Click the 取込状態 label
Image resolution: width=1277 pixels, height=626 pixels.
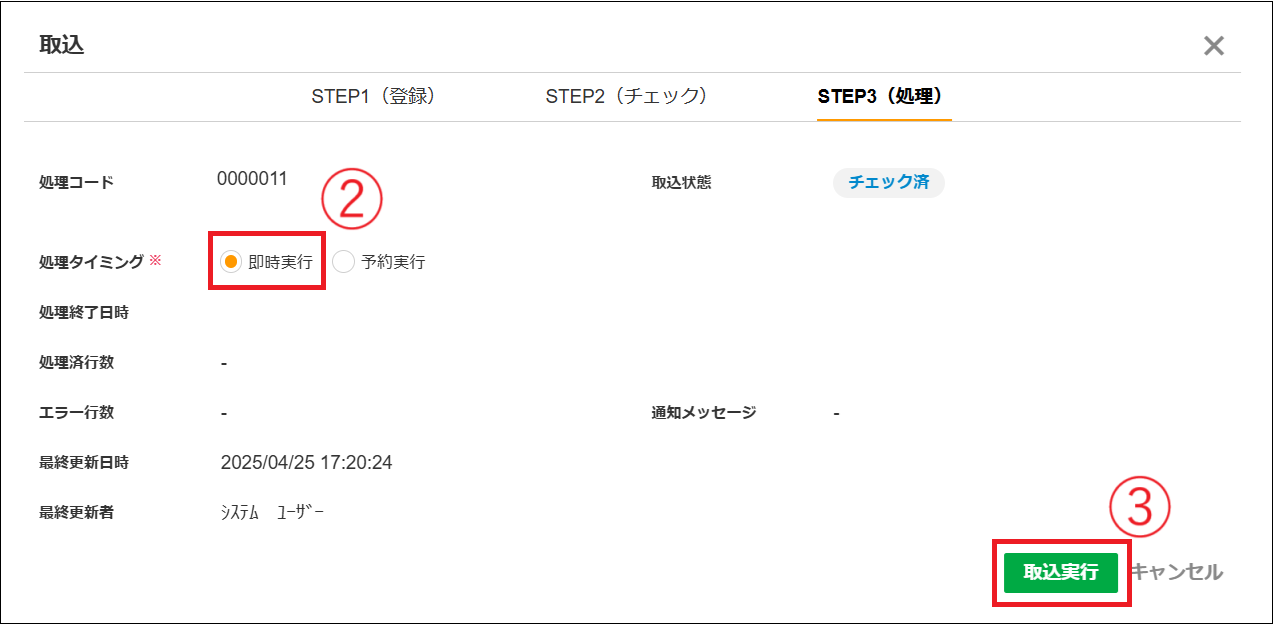(x=681, y=182)
